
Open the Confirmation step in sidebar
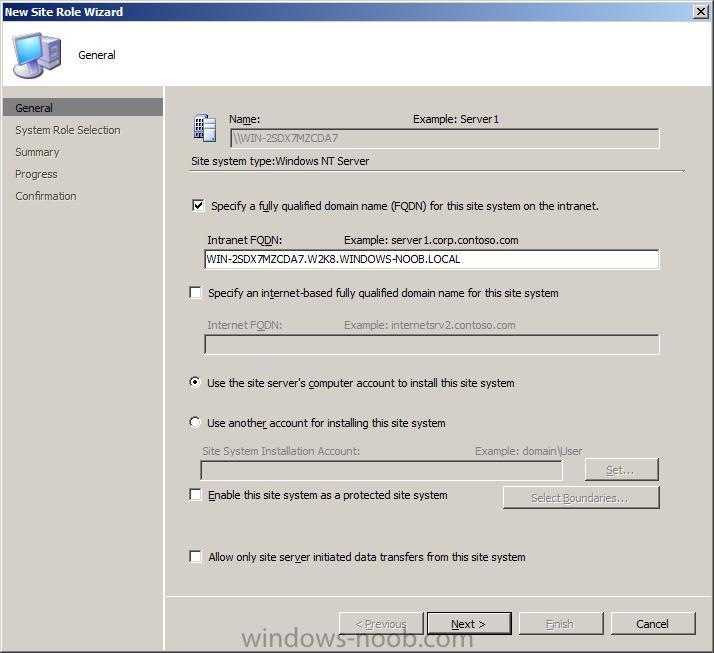point(46,196)
